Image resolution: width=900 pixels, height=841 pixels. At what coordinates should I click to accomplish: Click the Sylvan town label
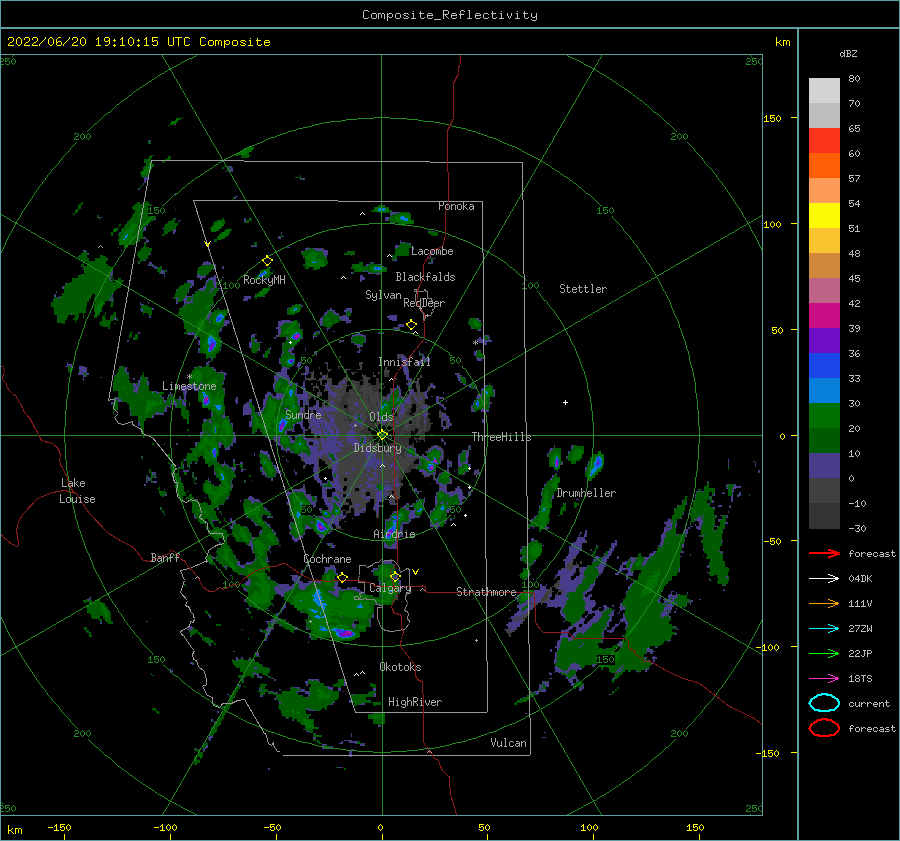click(383, 295)
